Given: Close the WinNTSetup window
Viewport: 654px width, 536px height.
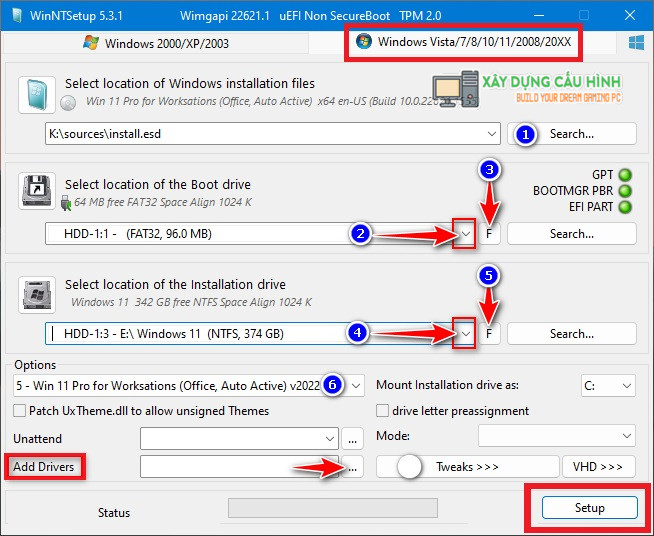Looking at the screenshot, I should pos(630,15).
